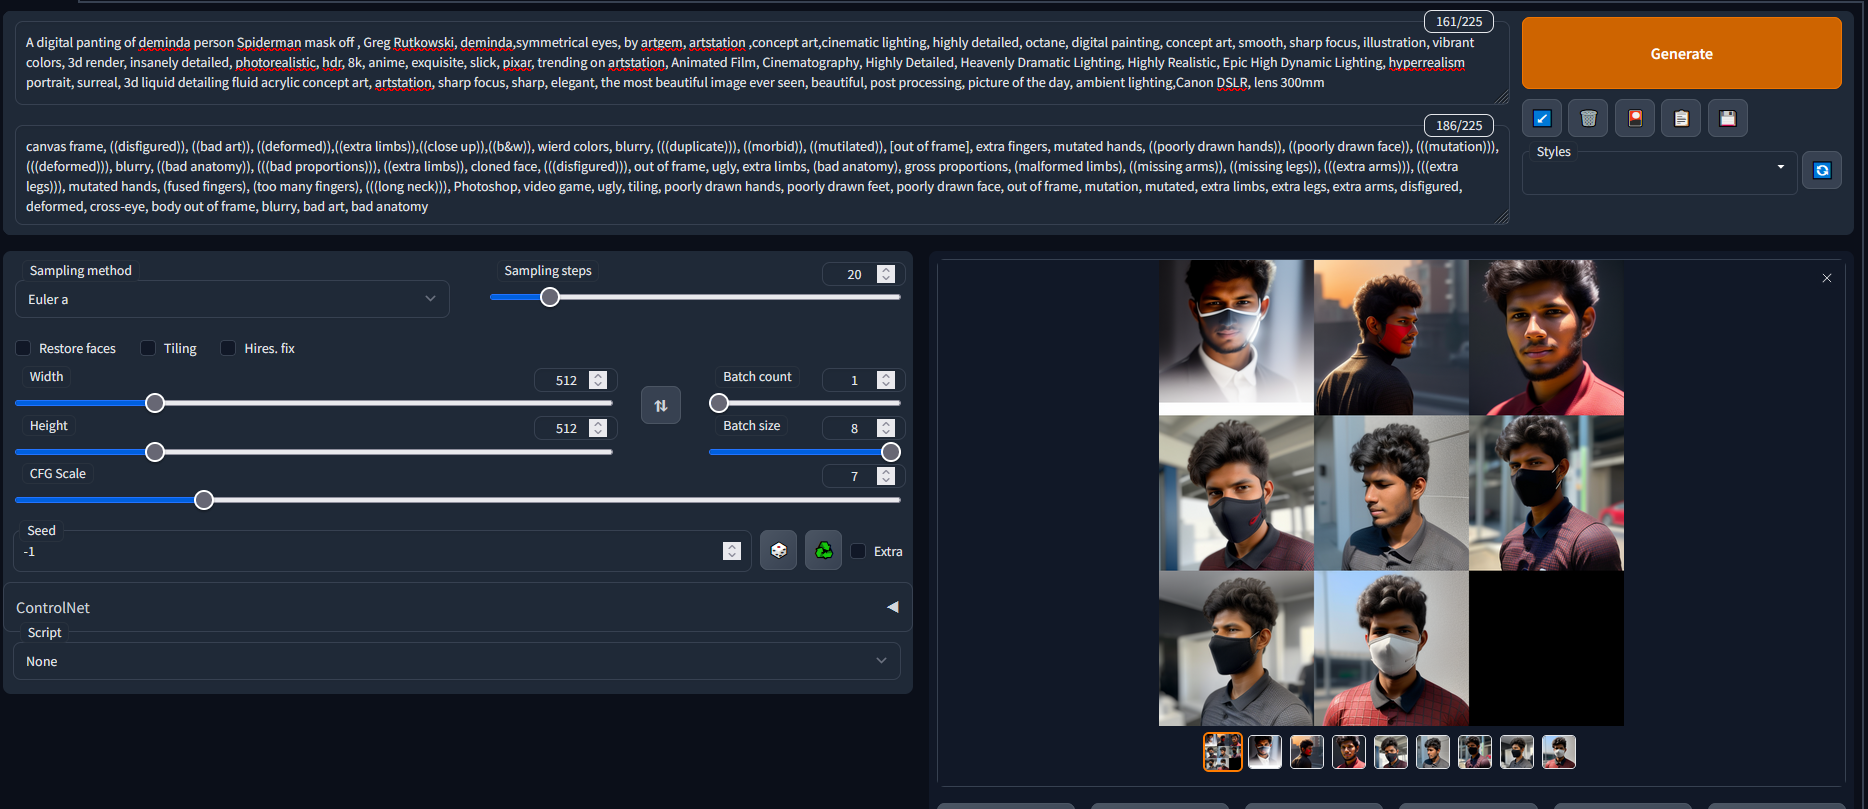Apply selected styles using the clipboard icon
The height and width of the screenshot is (809, 1868).
pos(1681,118)
